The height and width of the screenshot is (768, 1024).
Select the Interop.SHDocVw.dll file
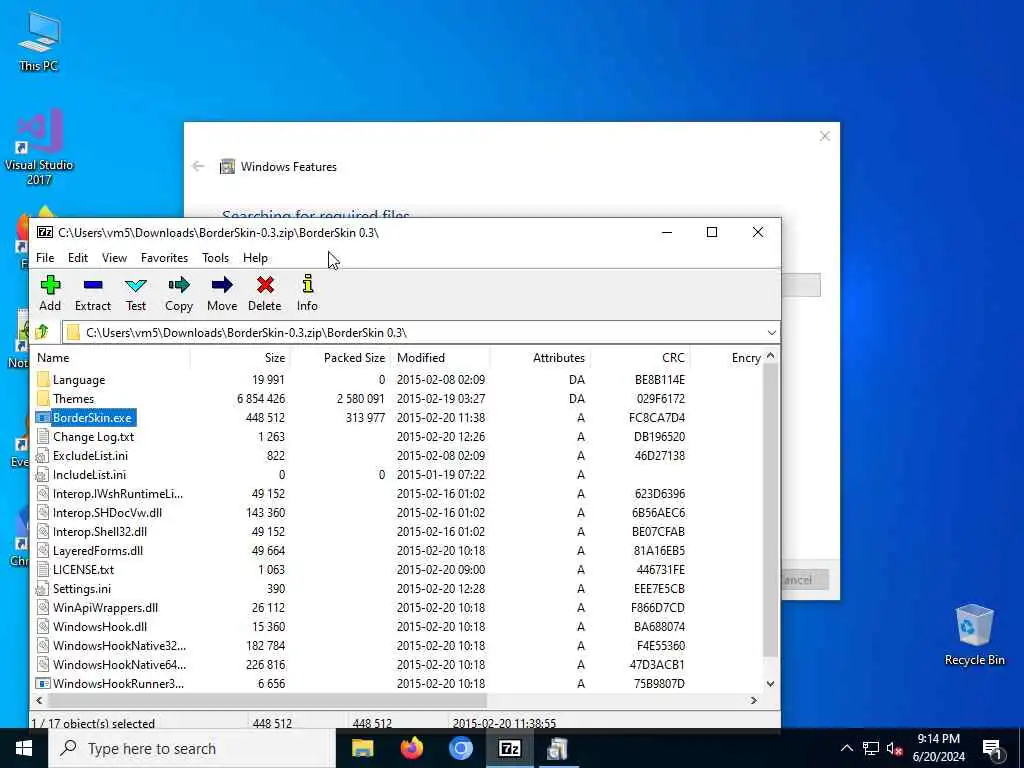pyautogui.click(x=107, y=513)
